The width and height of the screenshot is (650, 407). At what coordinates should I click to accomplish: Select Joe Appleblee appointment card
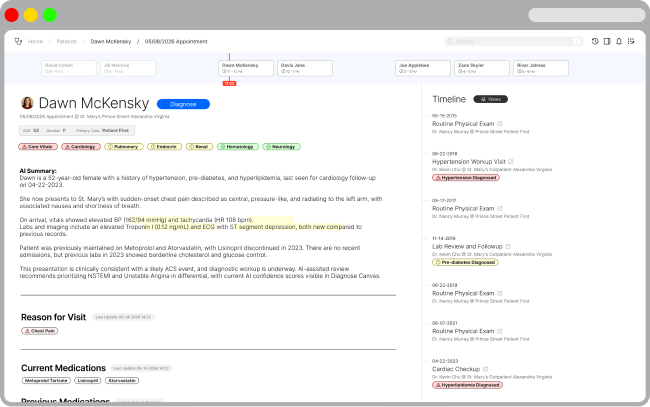tap(423, 68)
